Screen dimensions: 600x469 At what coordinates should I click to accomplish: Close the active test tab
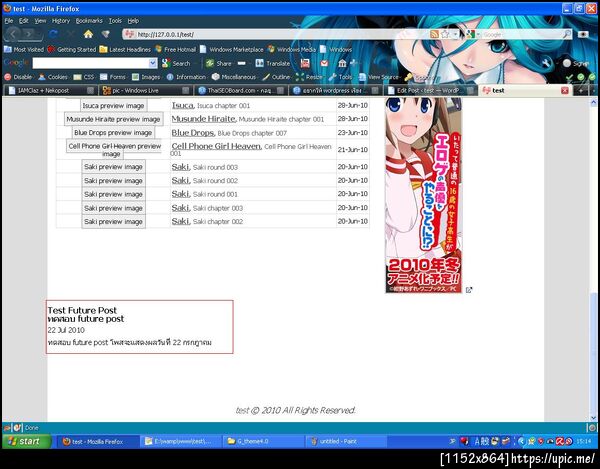(x=564, y=90)
